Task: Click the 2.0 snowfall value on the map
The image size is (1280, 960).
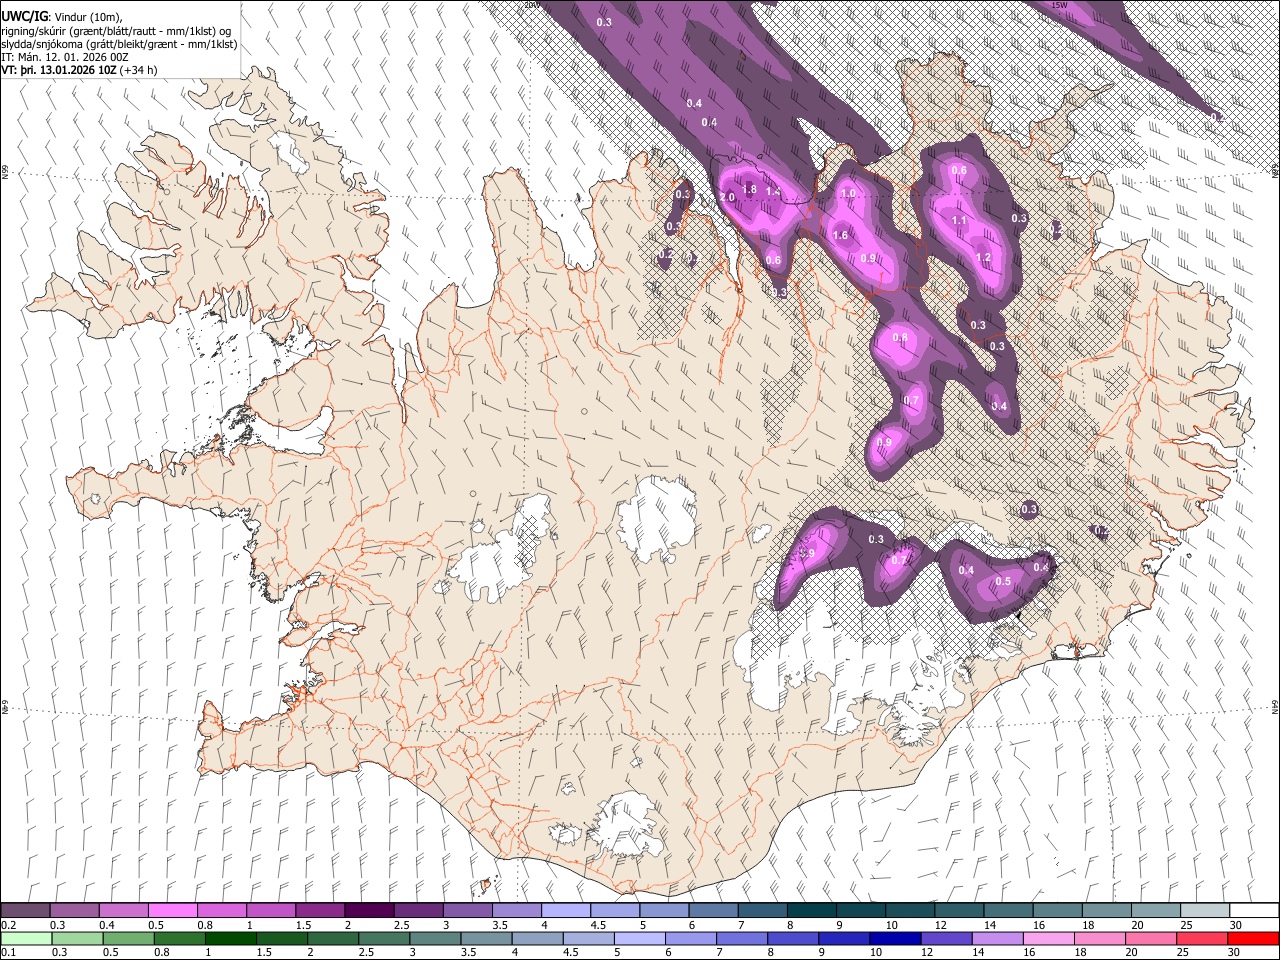Action: pyautogui.click(x=727, y=197)
